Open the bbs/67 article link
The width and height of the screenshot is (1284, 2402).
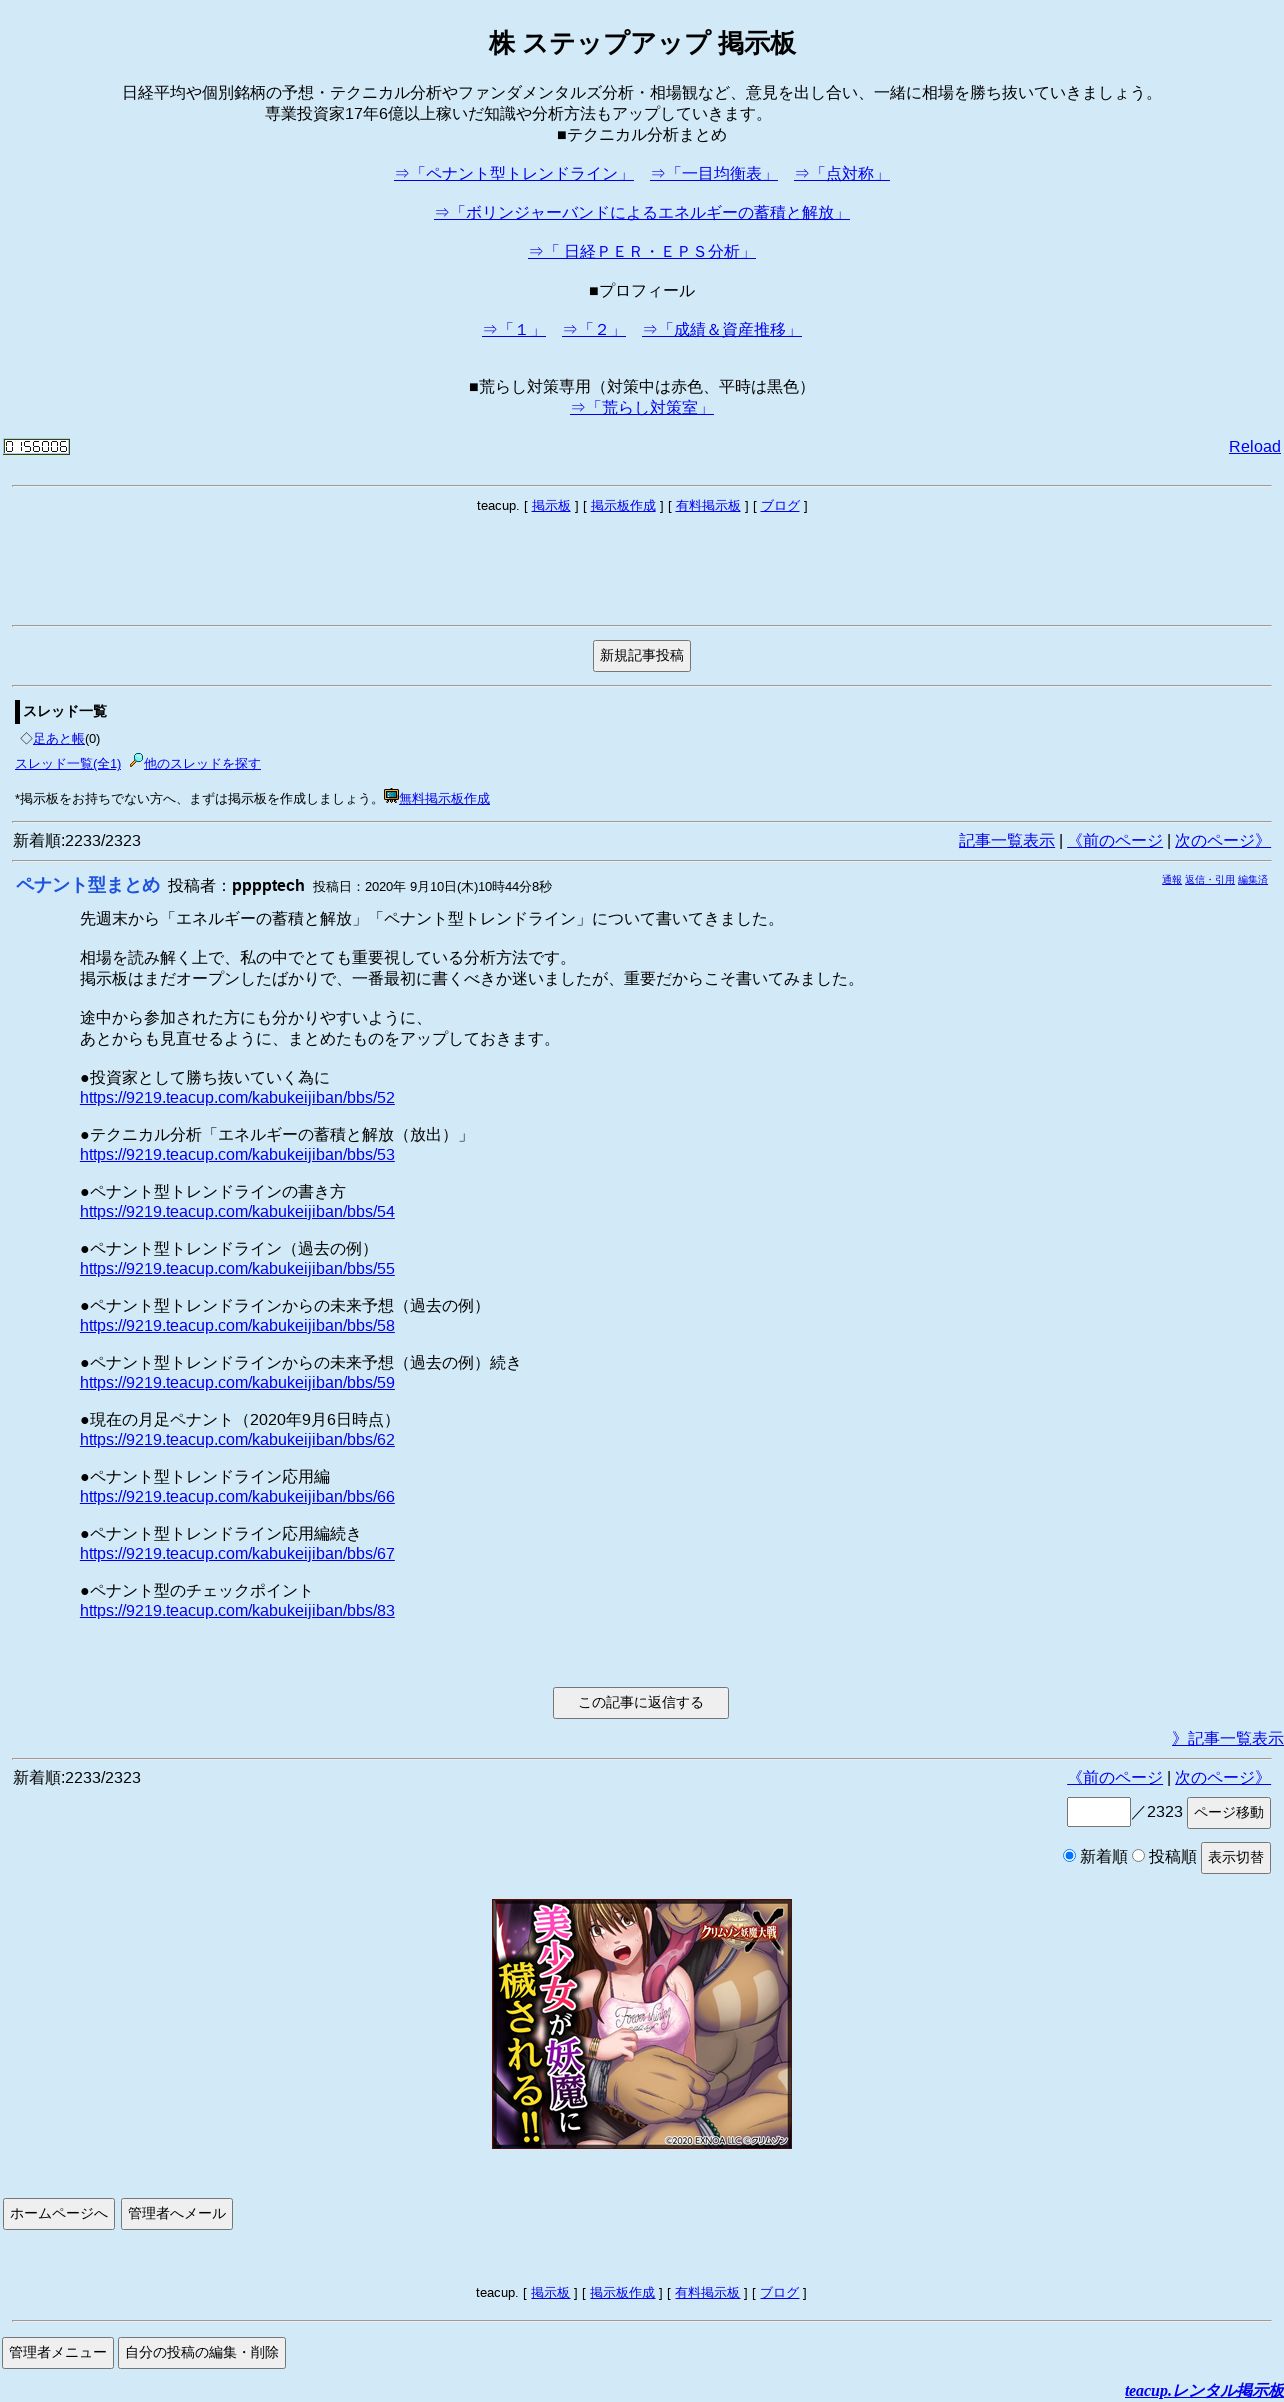coord(237,1554)
